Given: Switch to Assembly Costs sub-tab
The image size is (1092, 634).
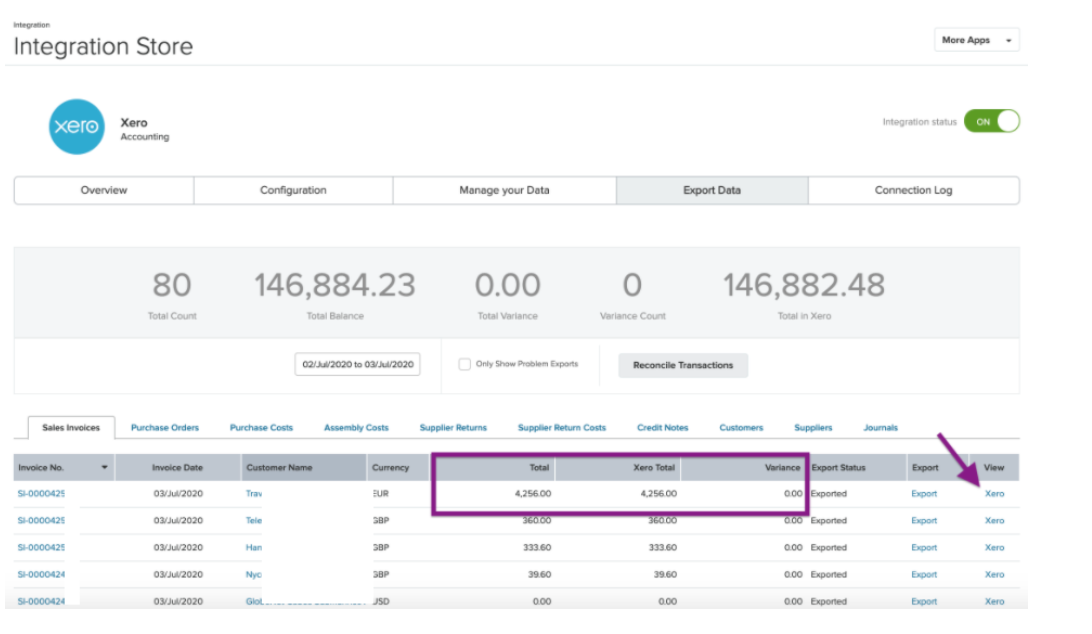Looking at the screenshot, I should click(356, 428).
